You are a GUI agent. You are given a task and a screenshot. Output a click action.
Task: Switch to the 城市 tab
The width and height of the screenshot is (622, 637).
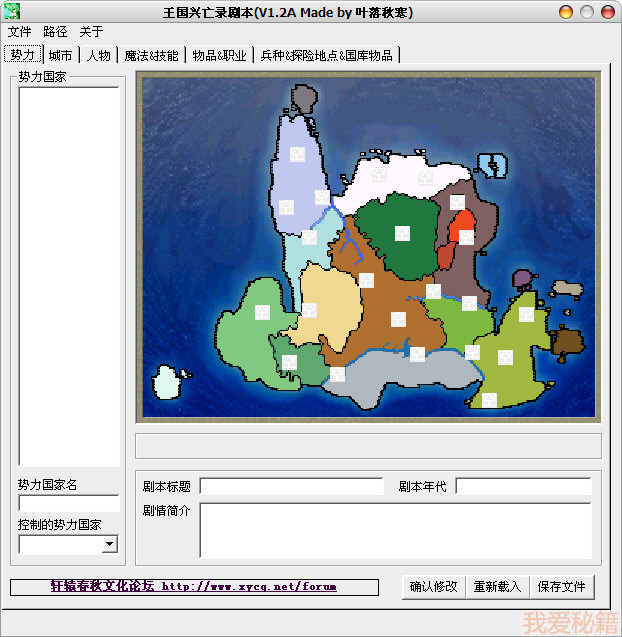[x=60, y=55]
